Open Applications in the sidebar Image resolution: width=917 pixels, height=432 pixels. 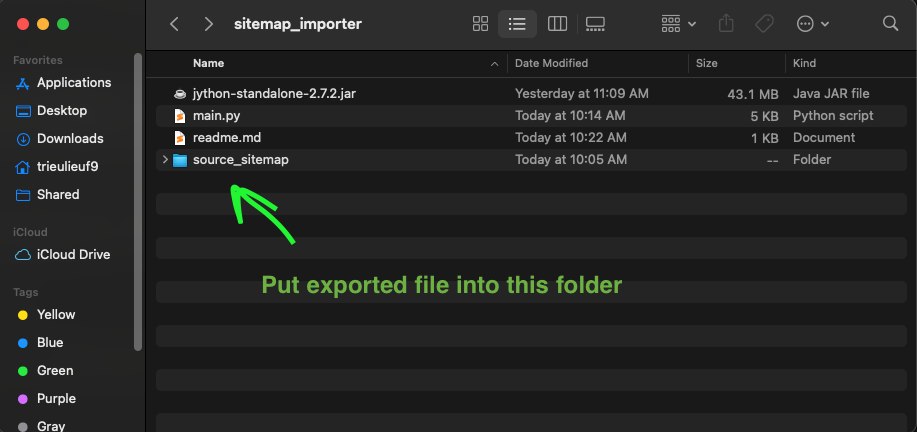[74, 83]
